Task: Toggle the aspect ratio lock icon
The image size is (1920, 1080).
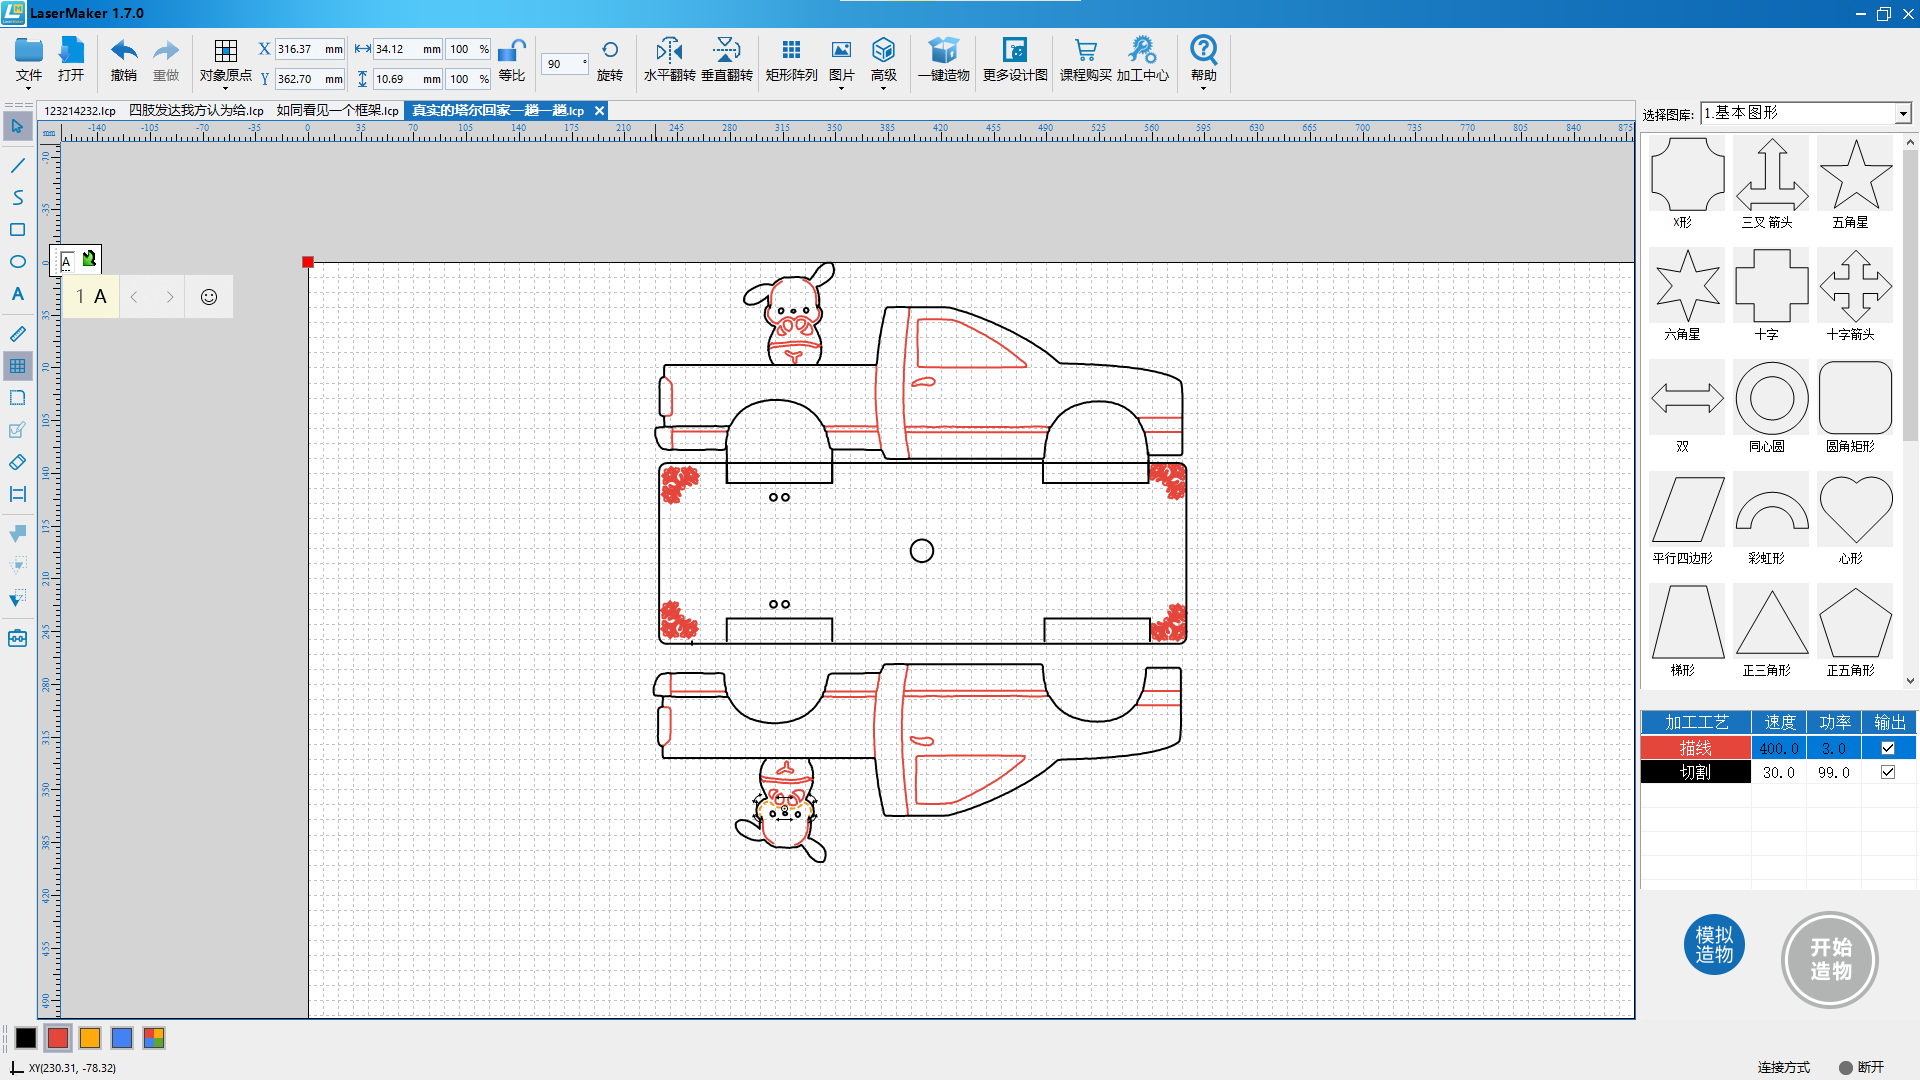Action: click(x=512, y=50)
